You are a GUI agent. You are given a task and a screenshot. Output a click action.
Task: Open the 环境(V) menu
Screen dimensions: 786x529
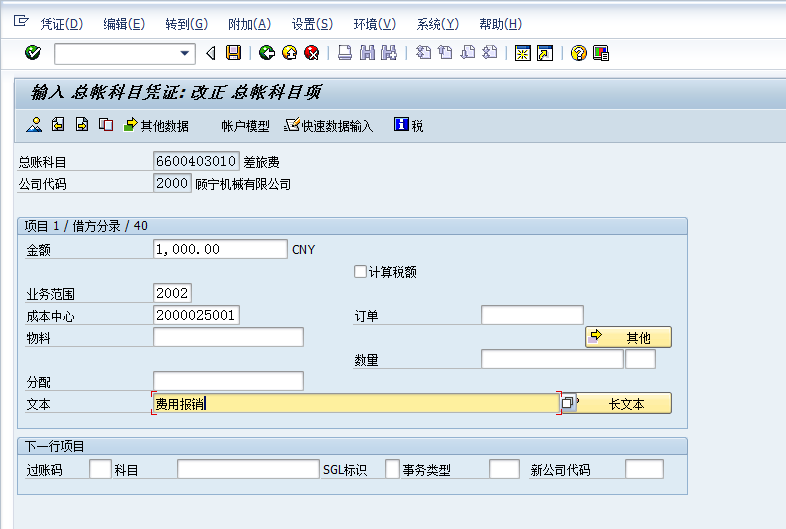(x=374, y=24)
